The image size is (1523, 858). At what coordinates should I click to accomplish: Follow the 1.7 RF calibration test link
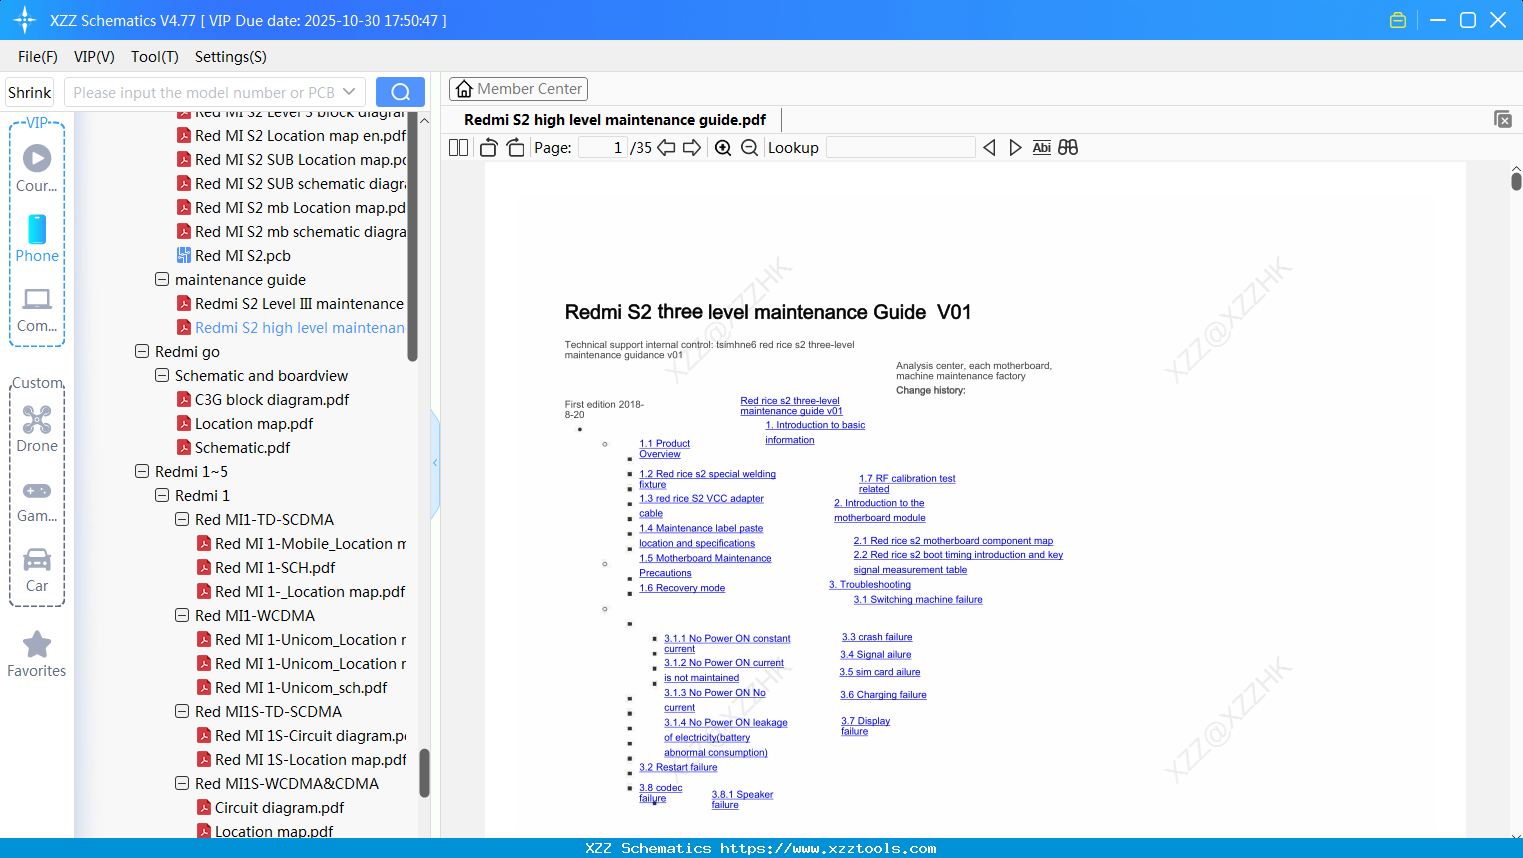907,484
